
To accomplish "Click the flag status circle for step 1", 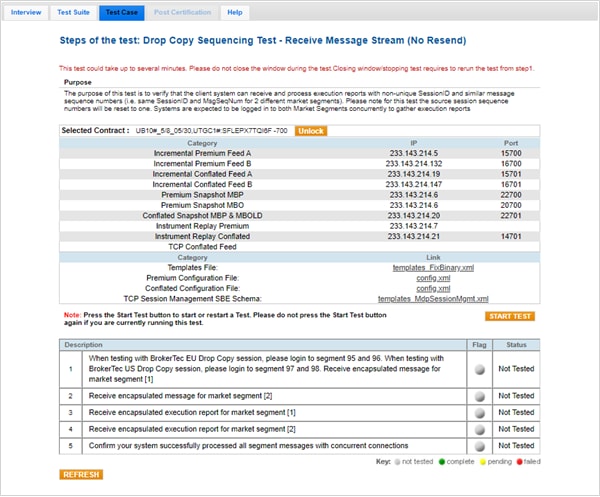I will [480, 368].
